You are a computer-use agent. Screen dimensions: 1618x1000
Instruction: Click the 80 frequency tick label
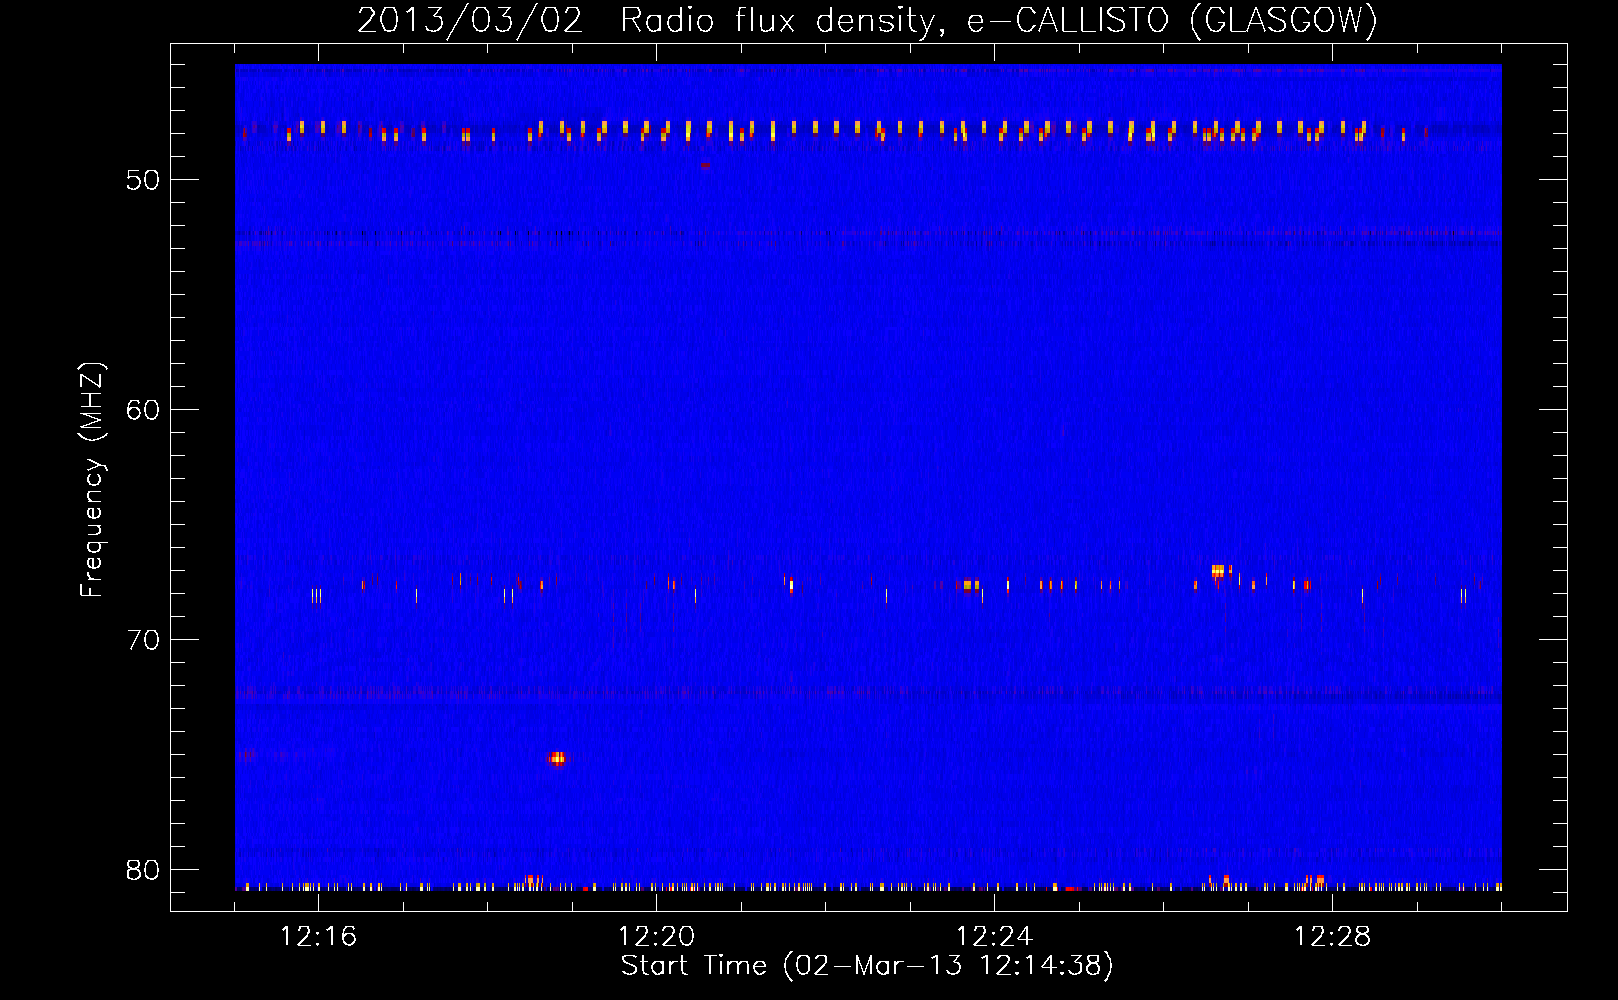coord(143,870)
